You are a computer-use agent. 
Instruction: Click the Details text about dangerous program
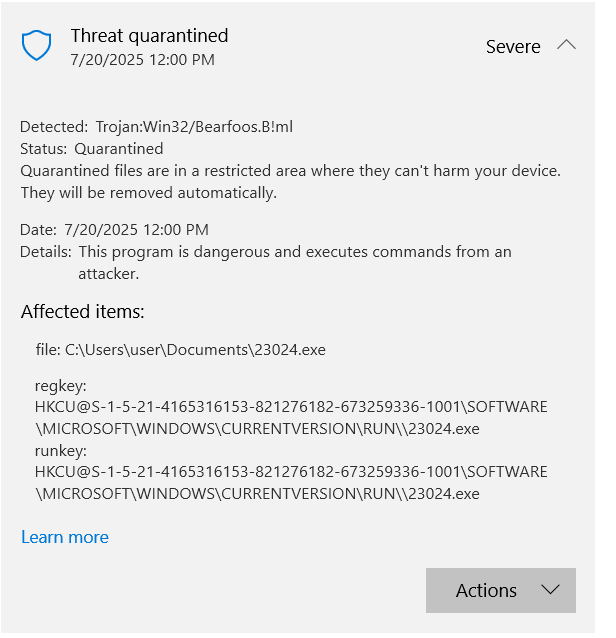point(295,263)
